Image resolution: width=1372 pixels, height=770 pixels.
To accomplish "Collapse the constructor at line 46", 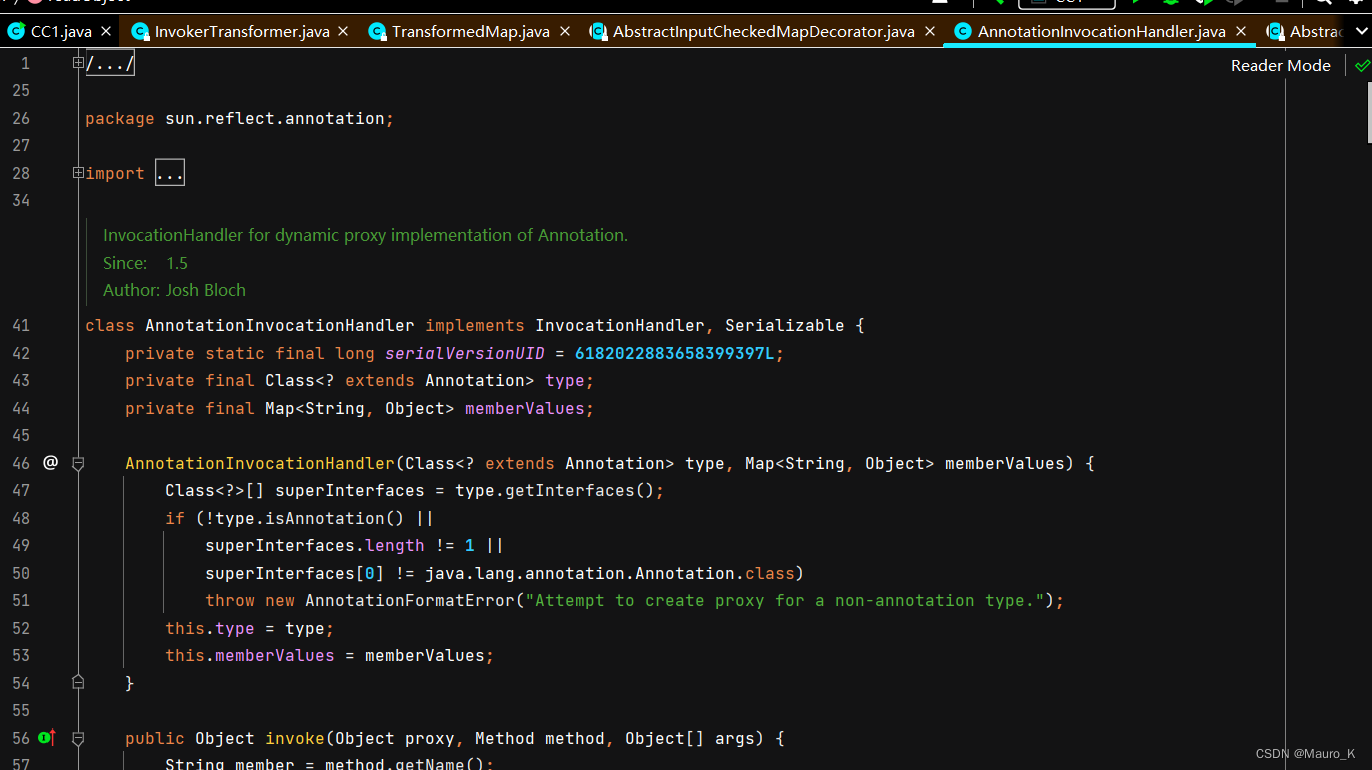I will [78, 463].
